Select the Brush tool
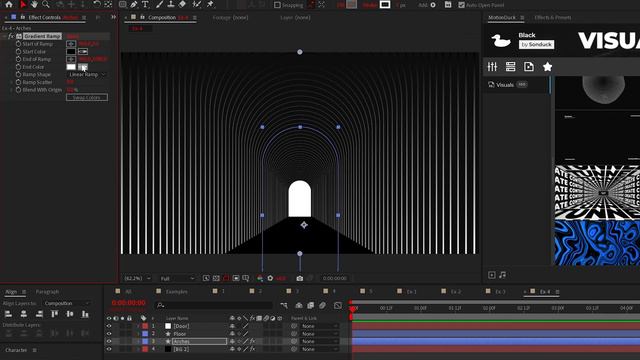 [x=160, y=4]
